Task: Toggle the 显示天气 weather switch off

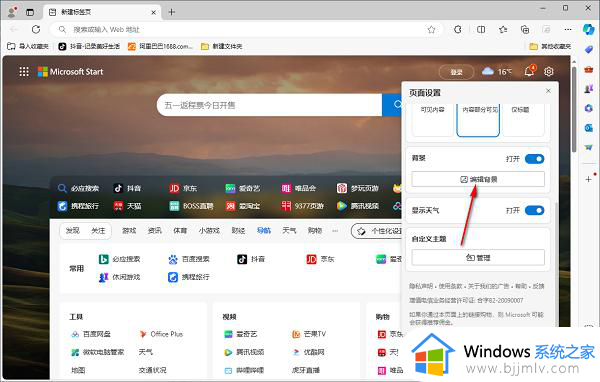Action: pyautogui.click(x=535, y=210)
